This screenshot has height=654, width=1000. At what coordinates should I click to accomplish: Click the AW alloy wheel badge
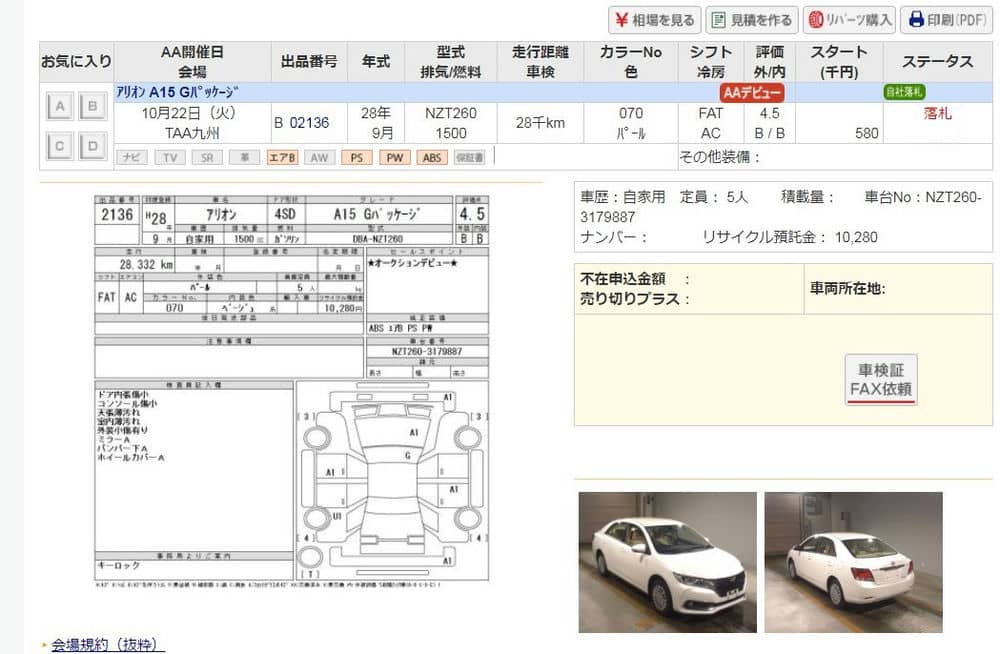[319, 158]
